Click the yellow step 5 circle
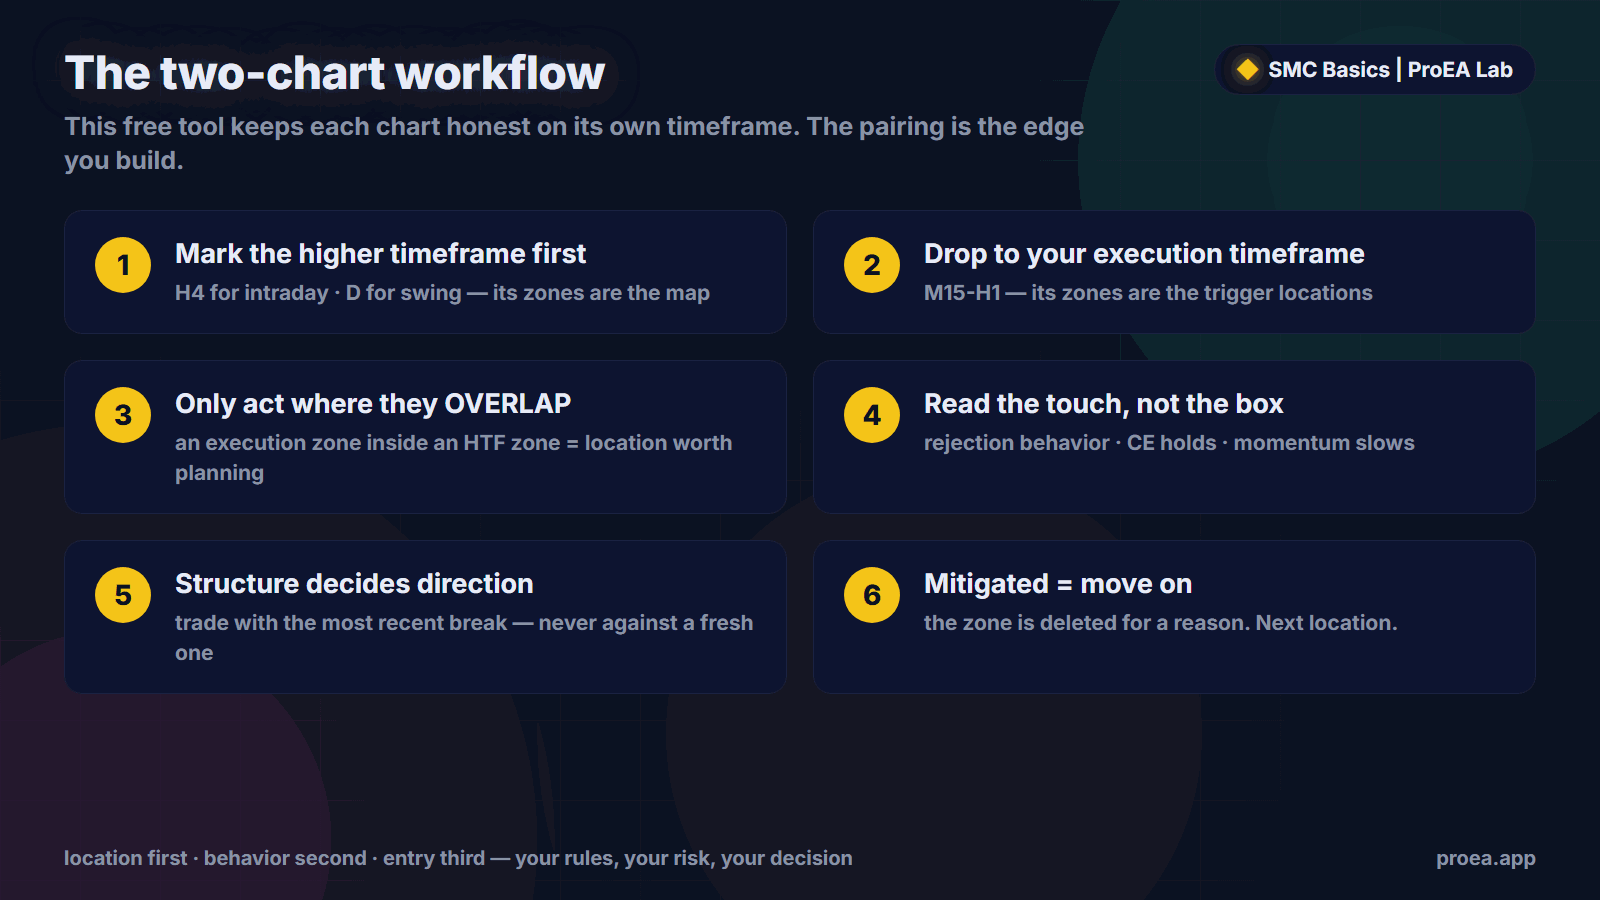This screenshot has height=900, width=1600. tap(123, 595)
